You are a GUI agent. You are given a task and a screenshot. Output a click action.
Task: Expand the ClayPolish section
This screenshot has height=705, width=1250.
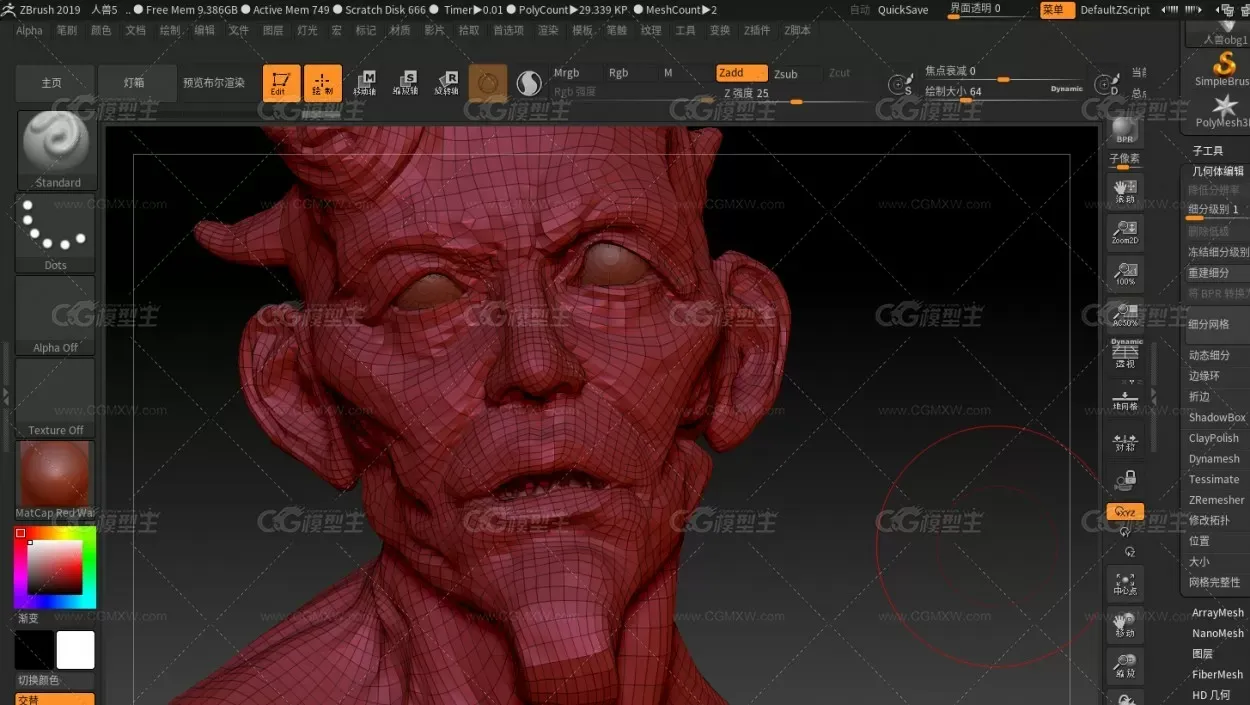point(1214,438)
